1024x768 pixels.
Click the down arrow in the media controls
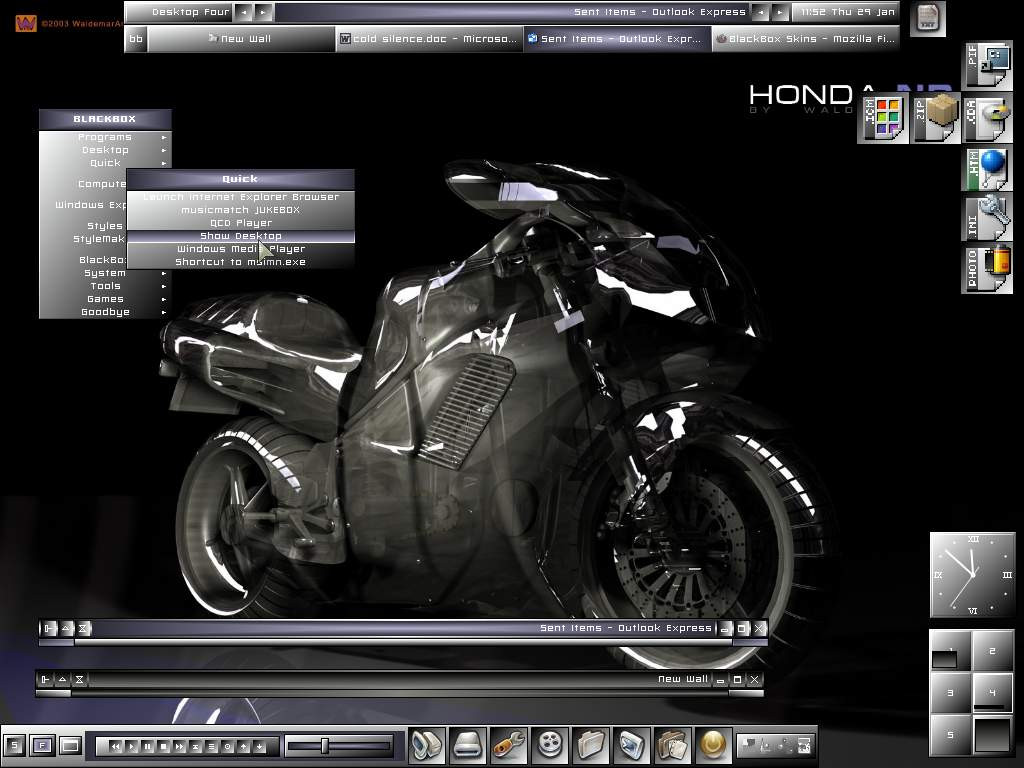tap(260, 746)
